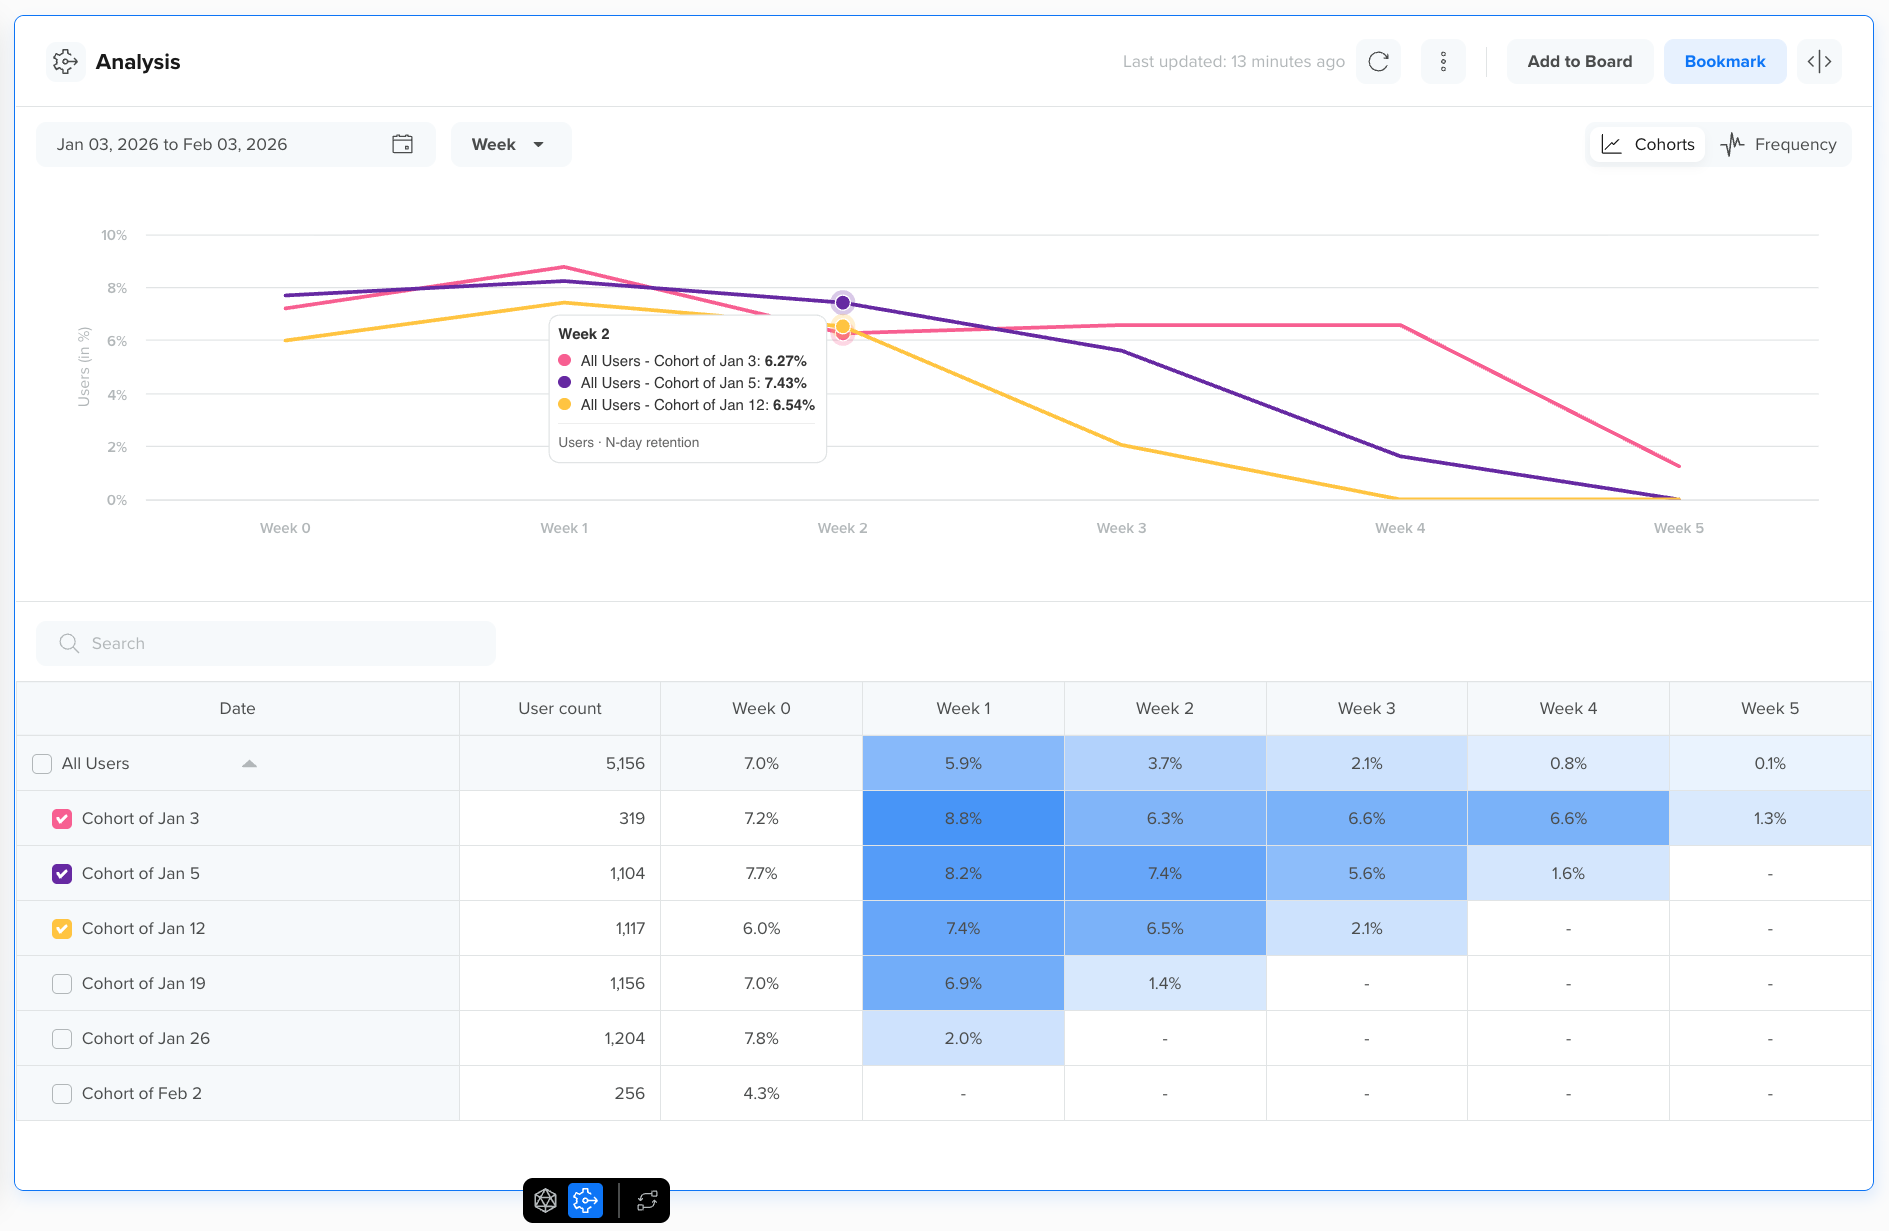The image size is (1889, 1231).
Task: Click the 4.3% cell for Cohort of Feb 2
Action: 761,1094
